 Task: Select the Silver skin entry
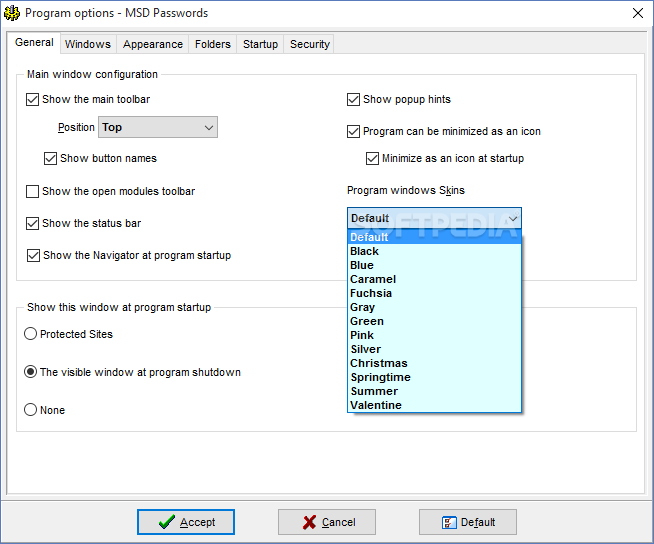[434, 349]
